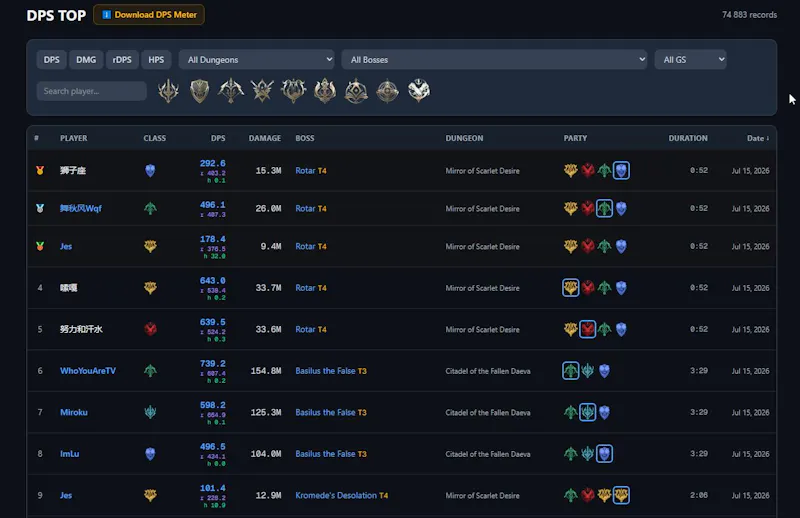Filter by the shield class emblem
Screen dimensions: 800x518
pyautogui.click(x=199, y=91)
